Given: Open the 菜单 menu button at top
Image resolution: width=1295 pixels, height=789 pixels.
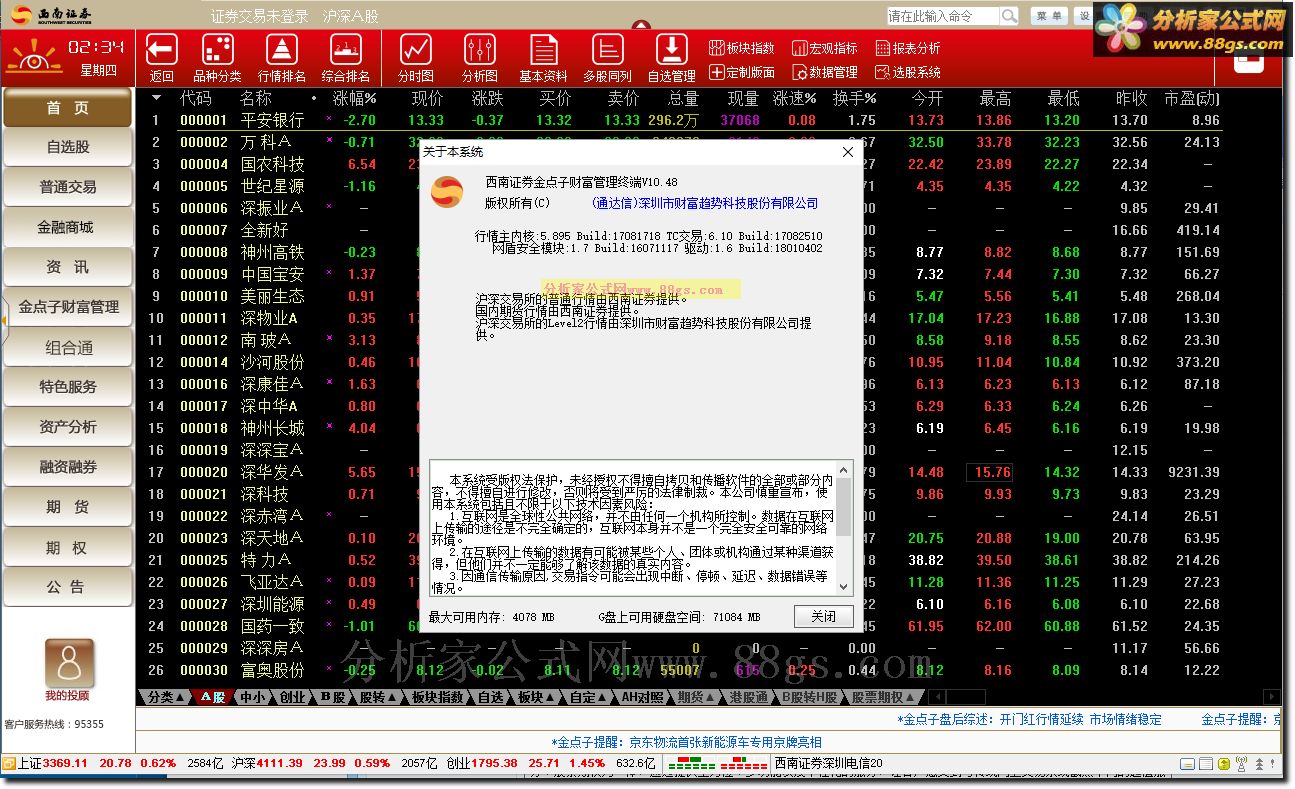Looking at the screenshot, I should [x=1050, y=16].
